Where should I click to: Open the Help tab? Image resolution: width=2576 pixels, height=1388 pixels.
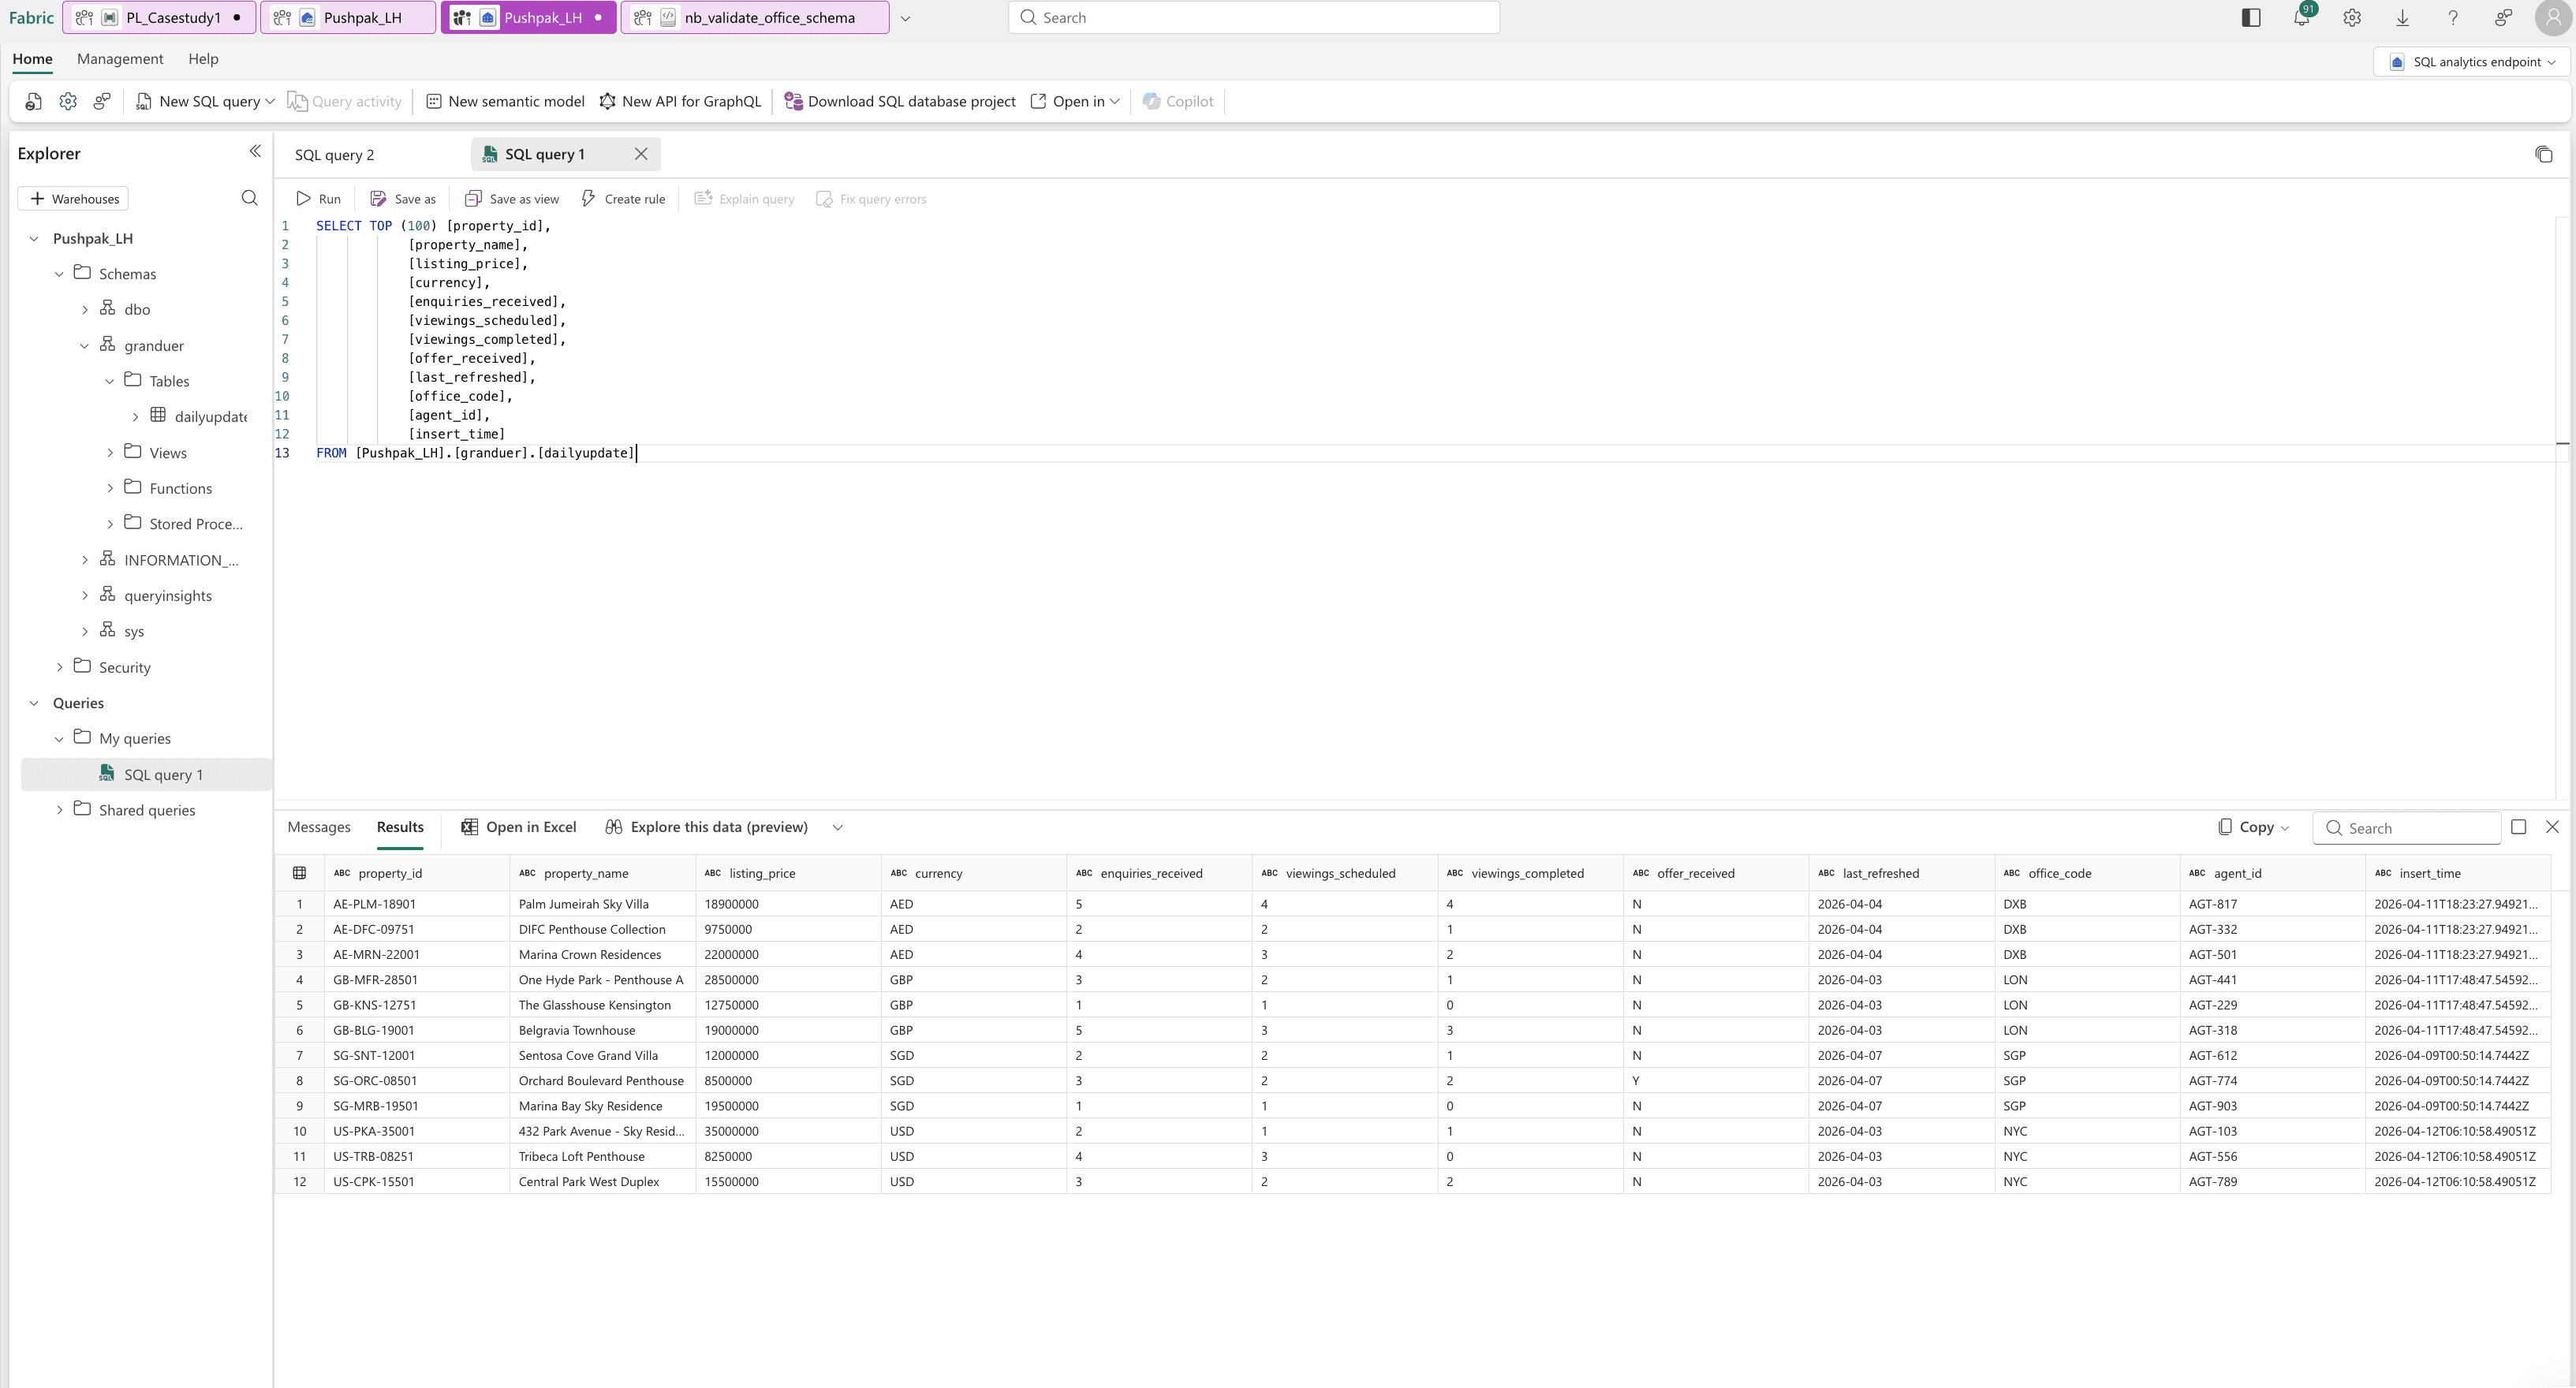[x=203, y=59]
